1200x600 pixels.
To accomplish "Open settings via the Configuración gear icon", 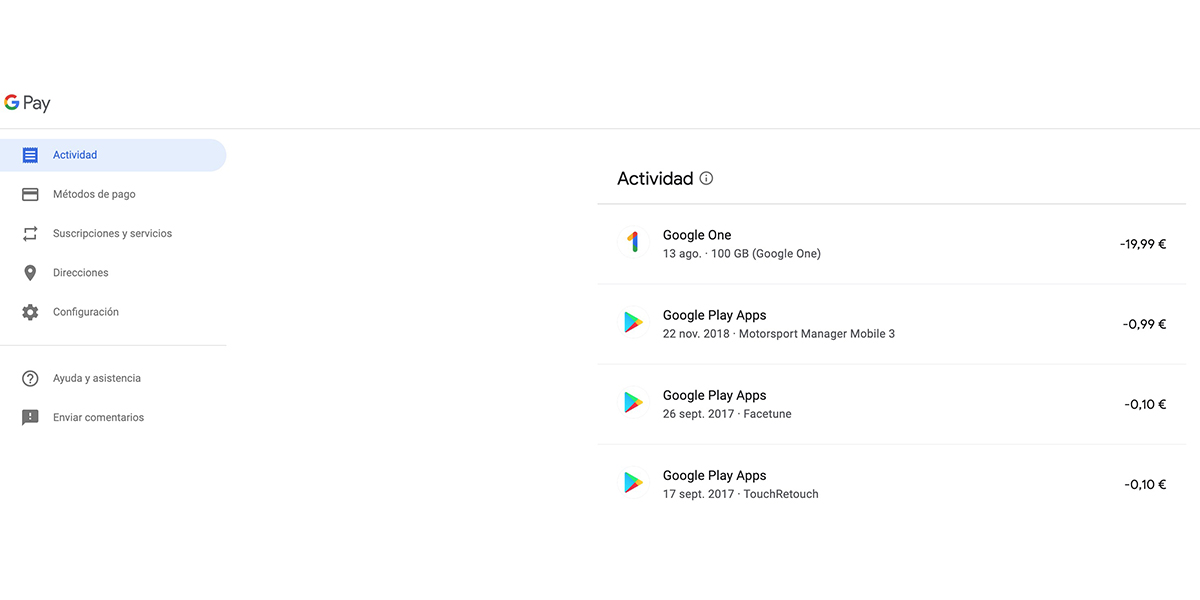I will point(32,311).
